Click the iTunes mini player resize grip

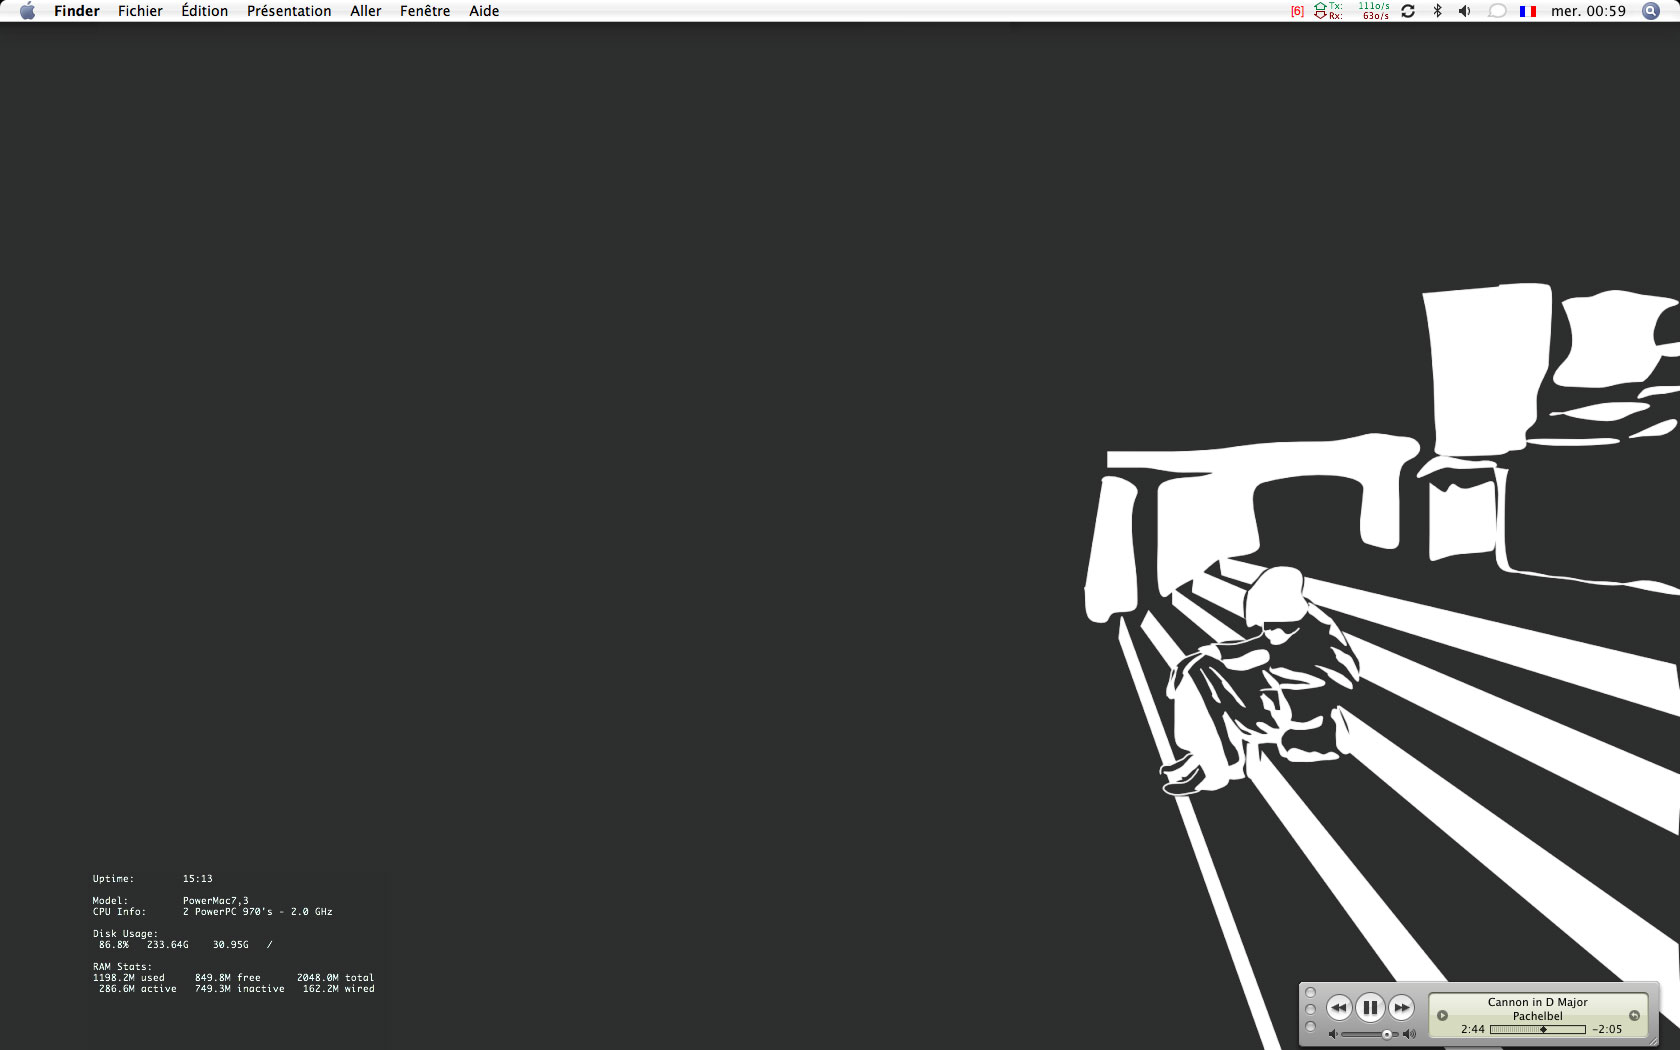[1652, 1041]
